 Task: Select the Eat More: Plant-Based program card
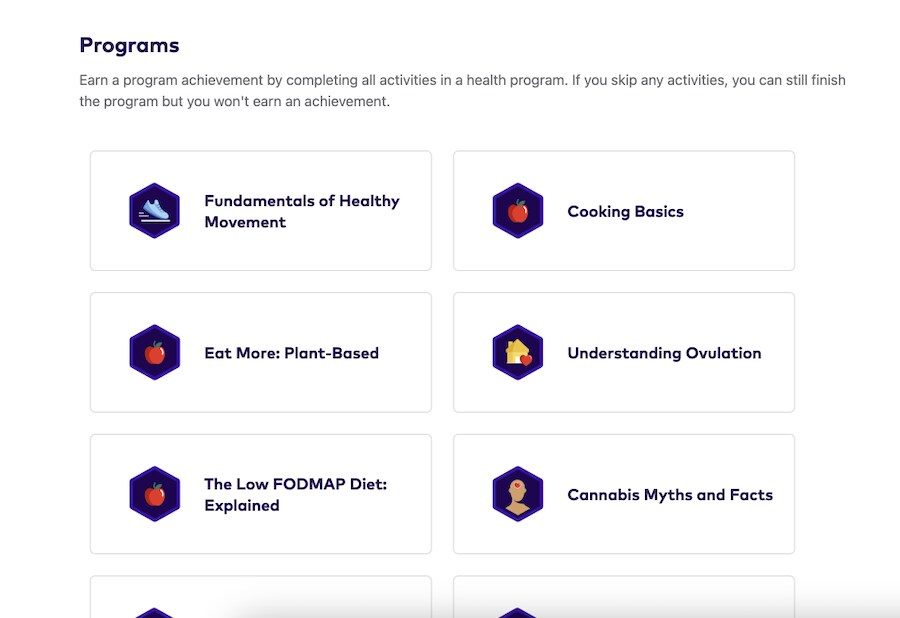(260, 352)
